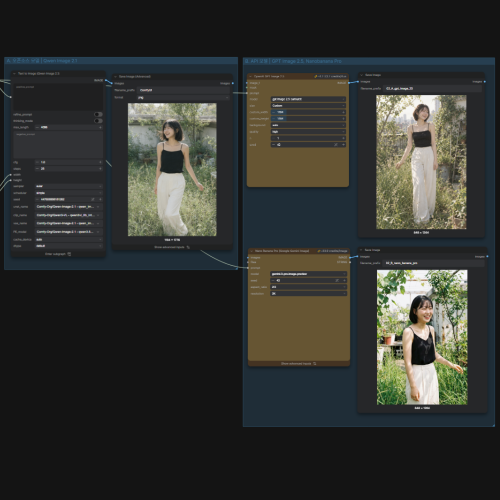The image size is (500, 500).
Task: Click the mask input port on GPT Image node
Action: (247, 88)
